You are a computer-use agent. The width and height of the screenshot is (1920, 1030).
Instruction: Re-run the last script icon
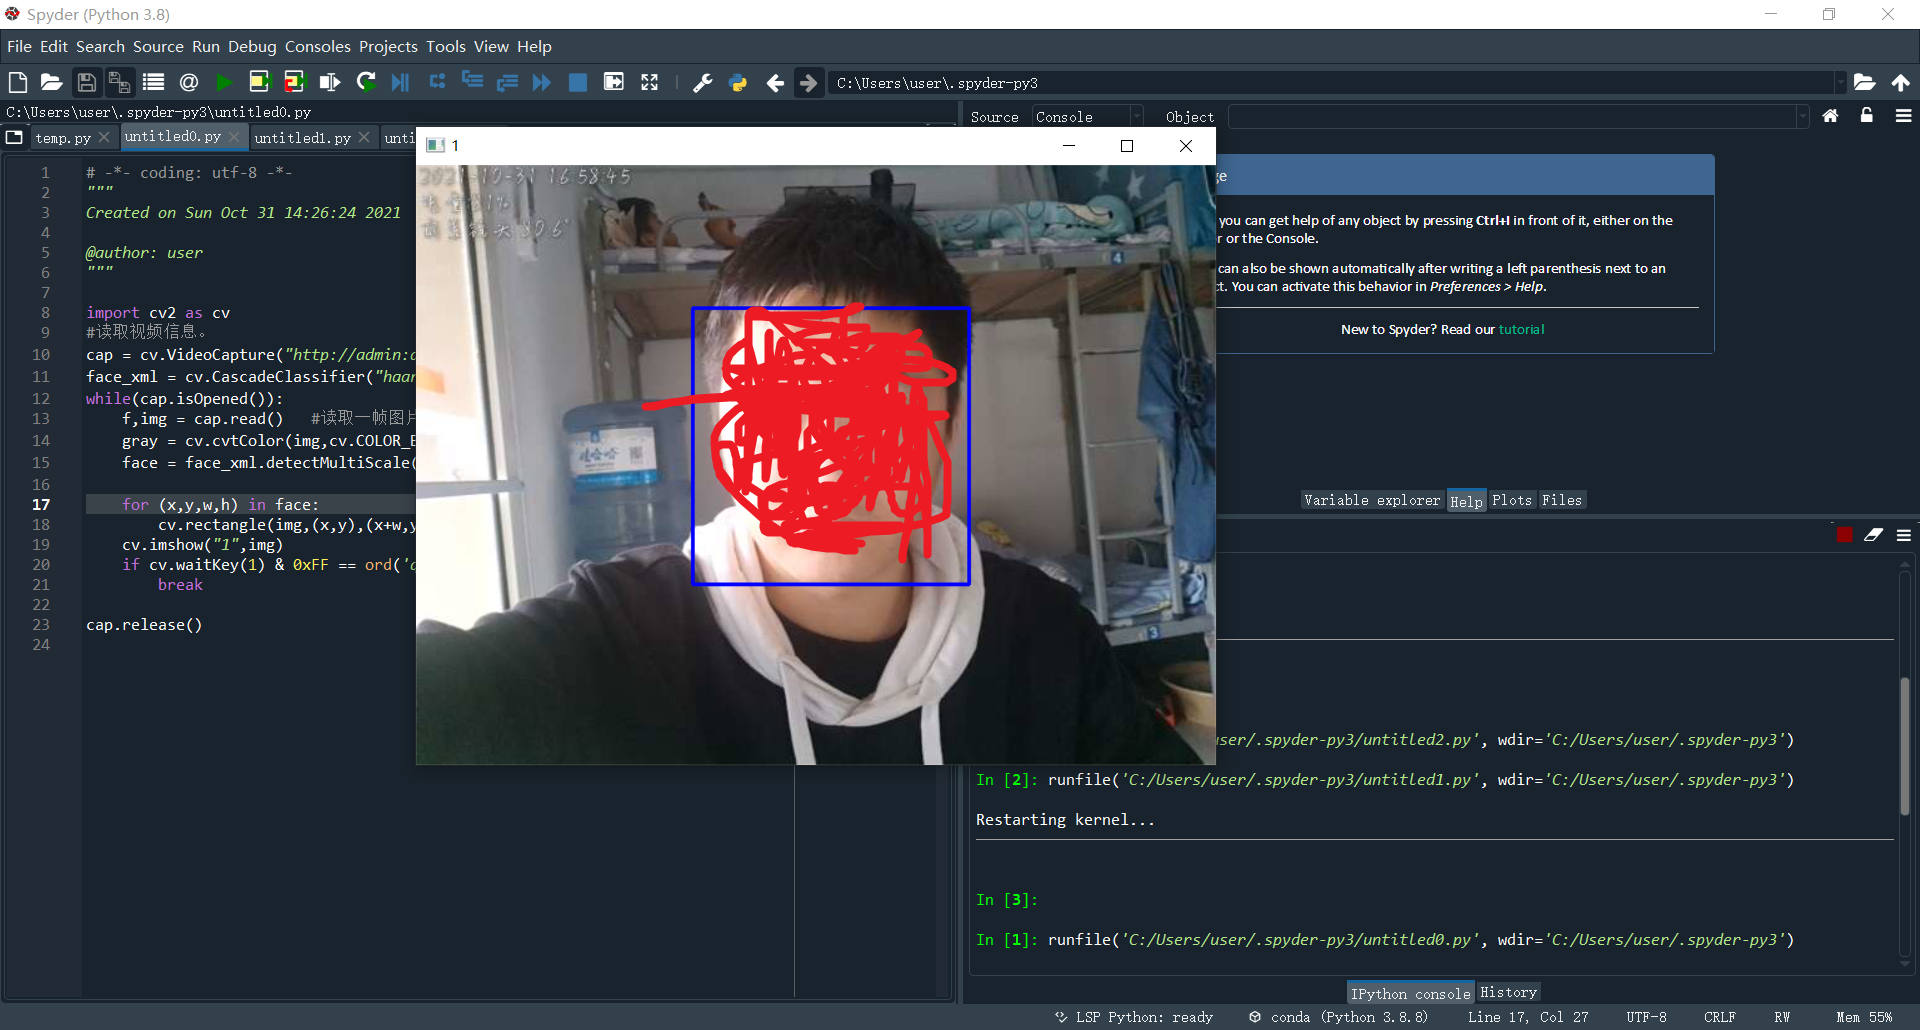click(366, 82)
